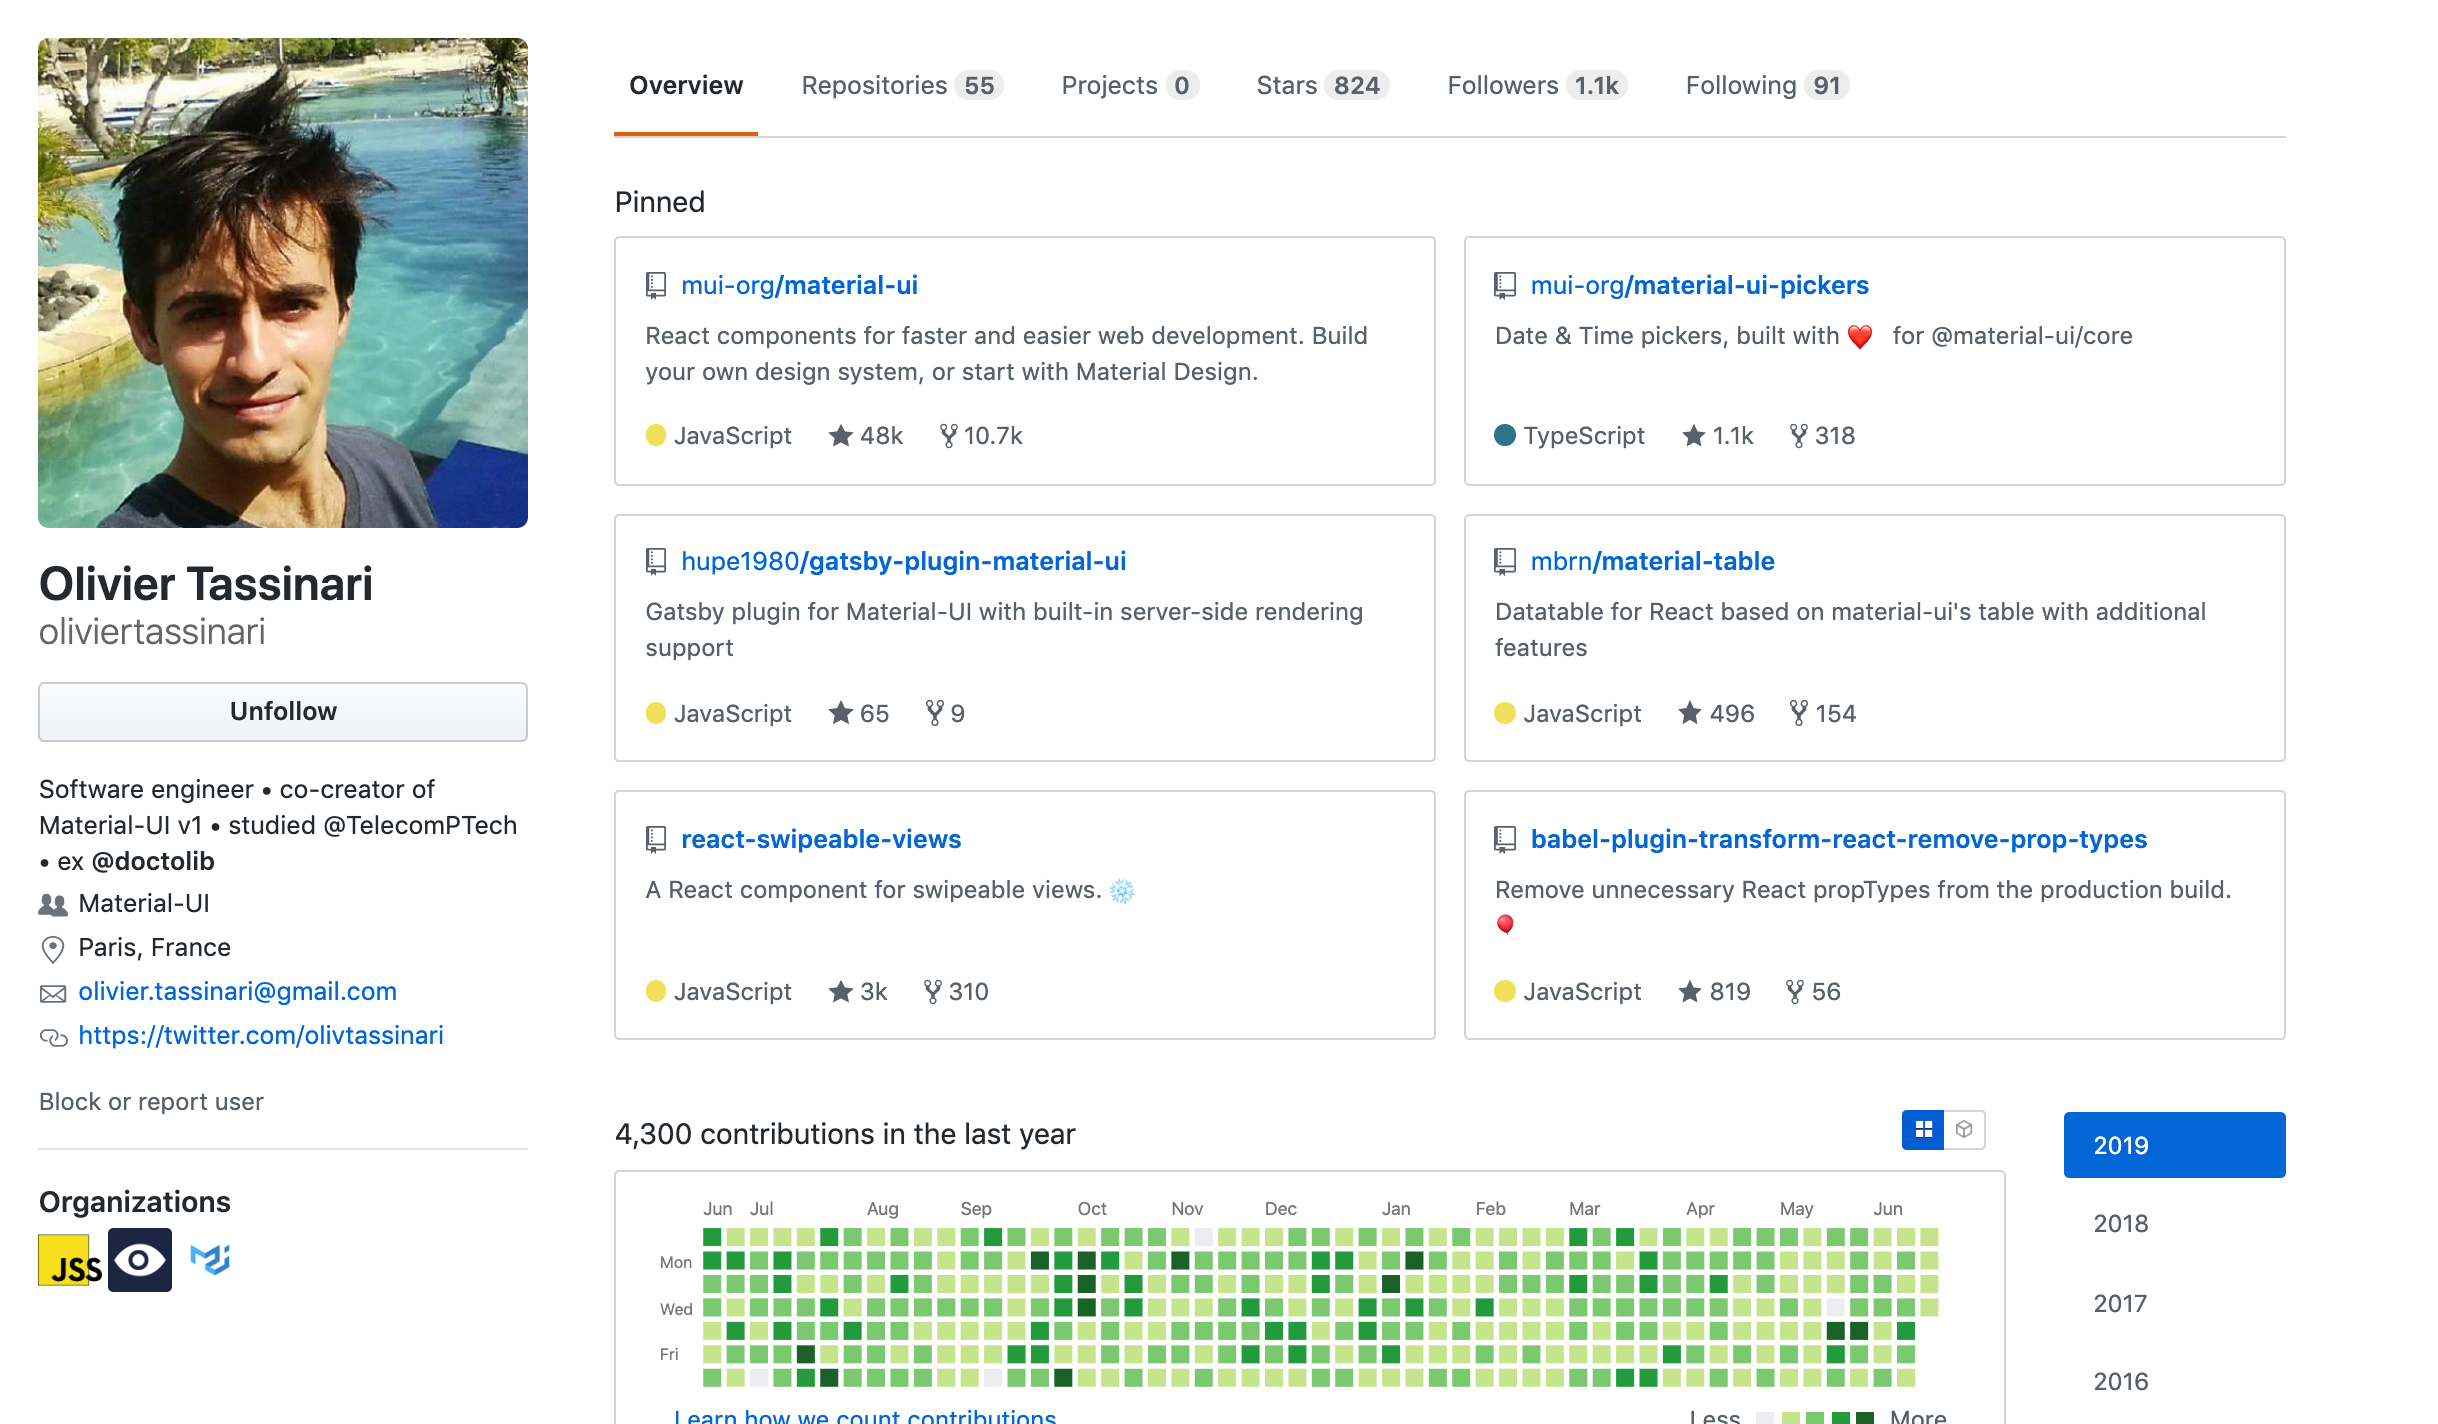
Task: Click star icon on material-ui repo card
Action: tap(840, 436)
